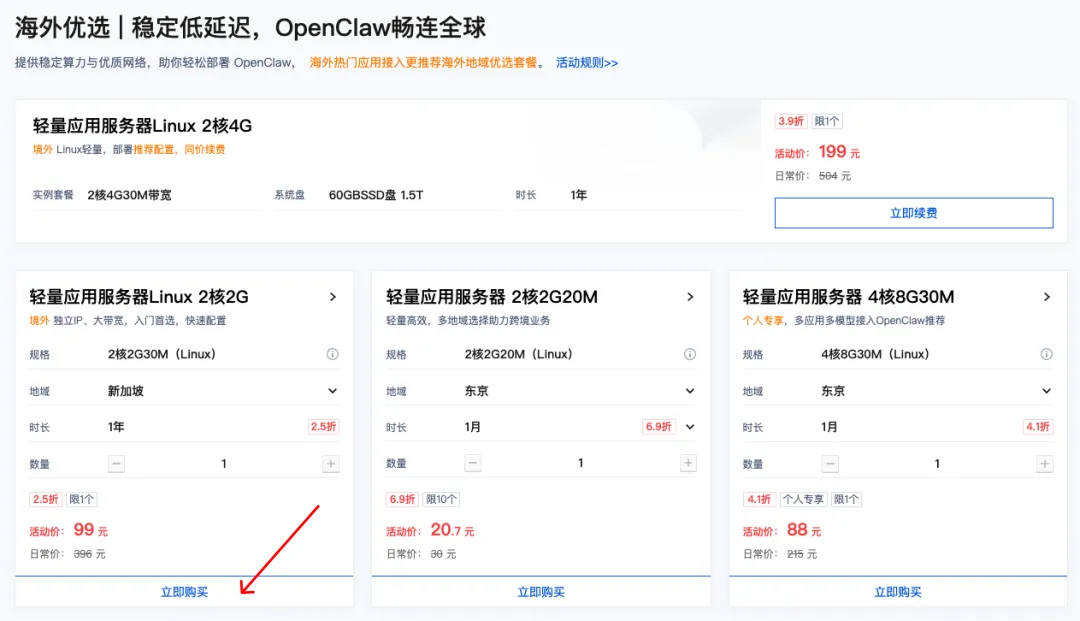Open details arrow for 2核2G20M card
The height and width of the screenshot is (621, 1080).
(689, 297)
